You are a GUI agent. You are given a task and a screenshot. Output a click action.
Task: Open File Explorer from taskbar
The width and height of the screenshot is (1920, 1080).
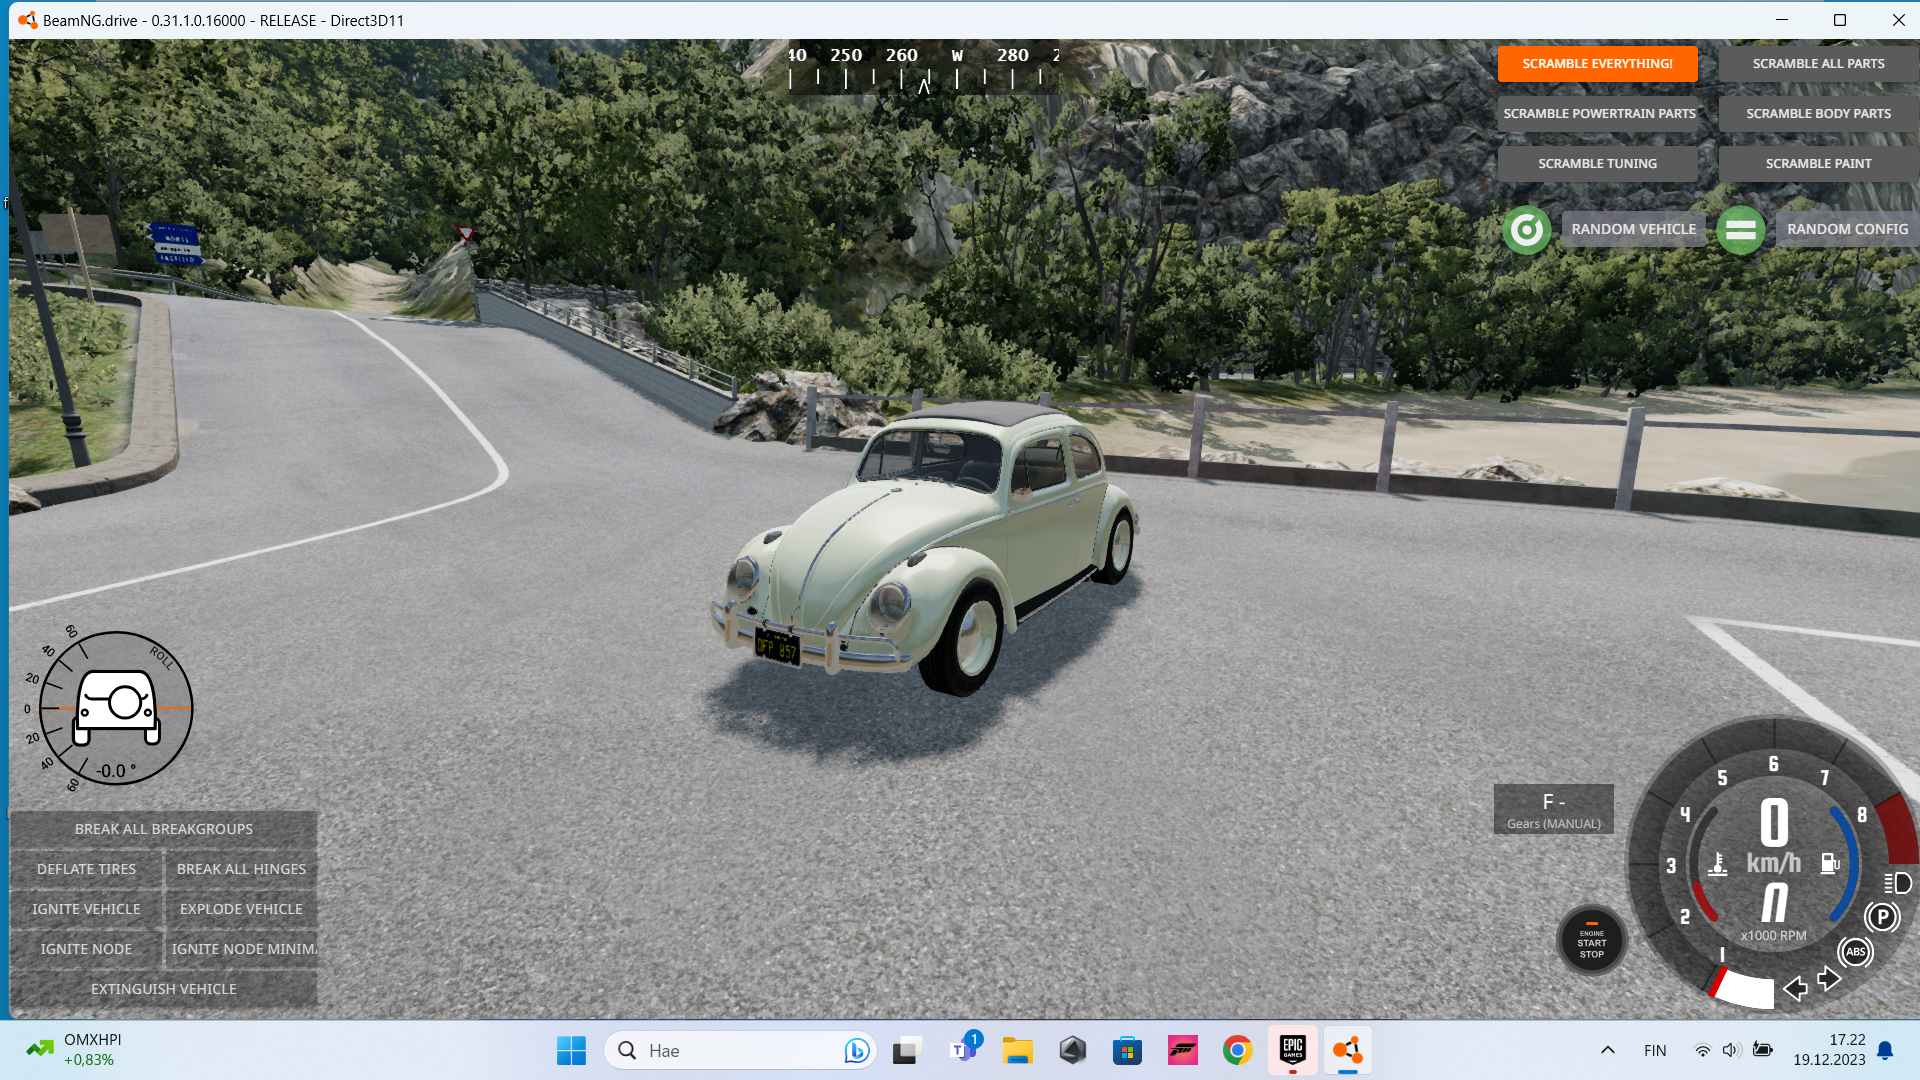pos(1018,1051)
